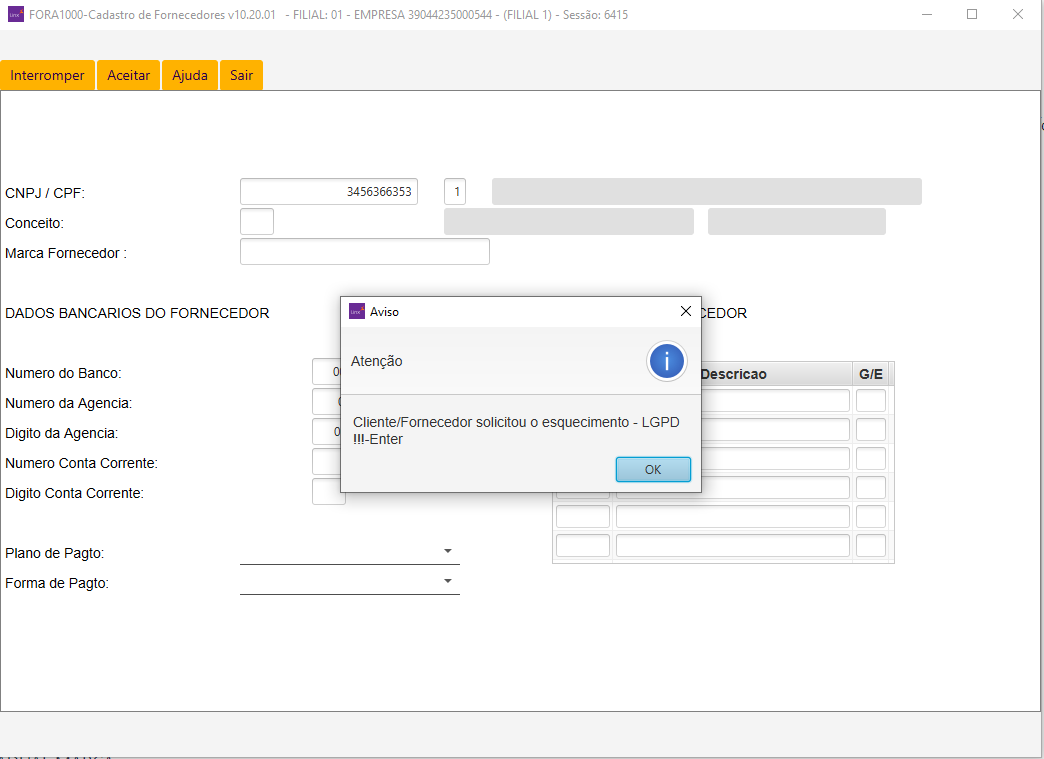Viewport: 1044px width, 759px height.
Task: Maximize the FORA1000 window
Action: [x=972, y=14]
